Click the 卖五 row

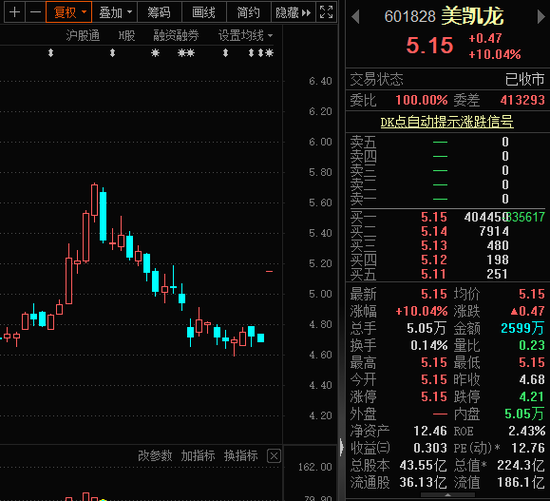coord(448,142)
